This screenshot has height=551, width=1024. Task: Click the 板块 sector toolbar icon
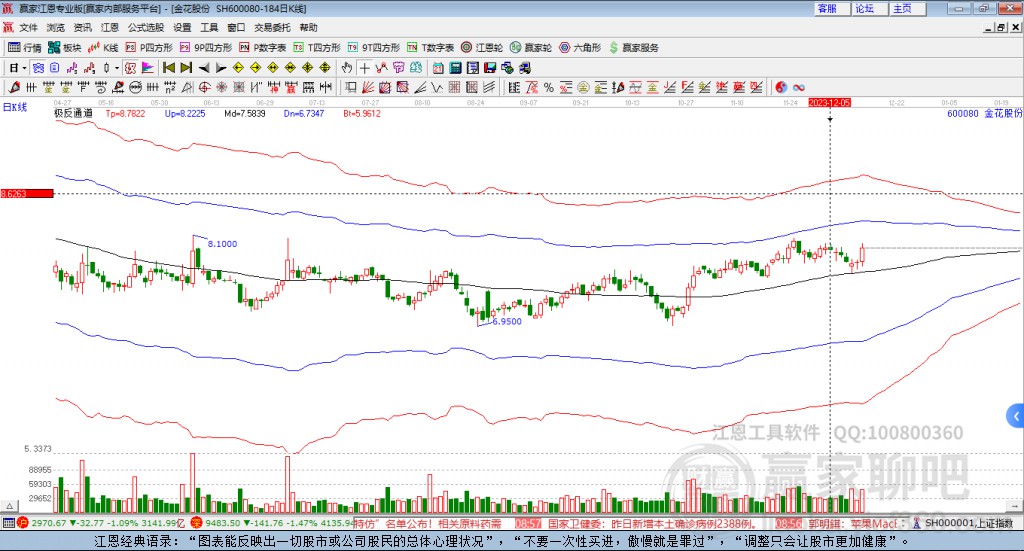[x=66, y=47]
